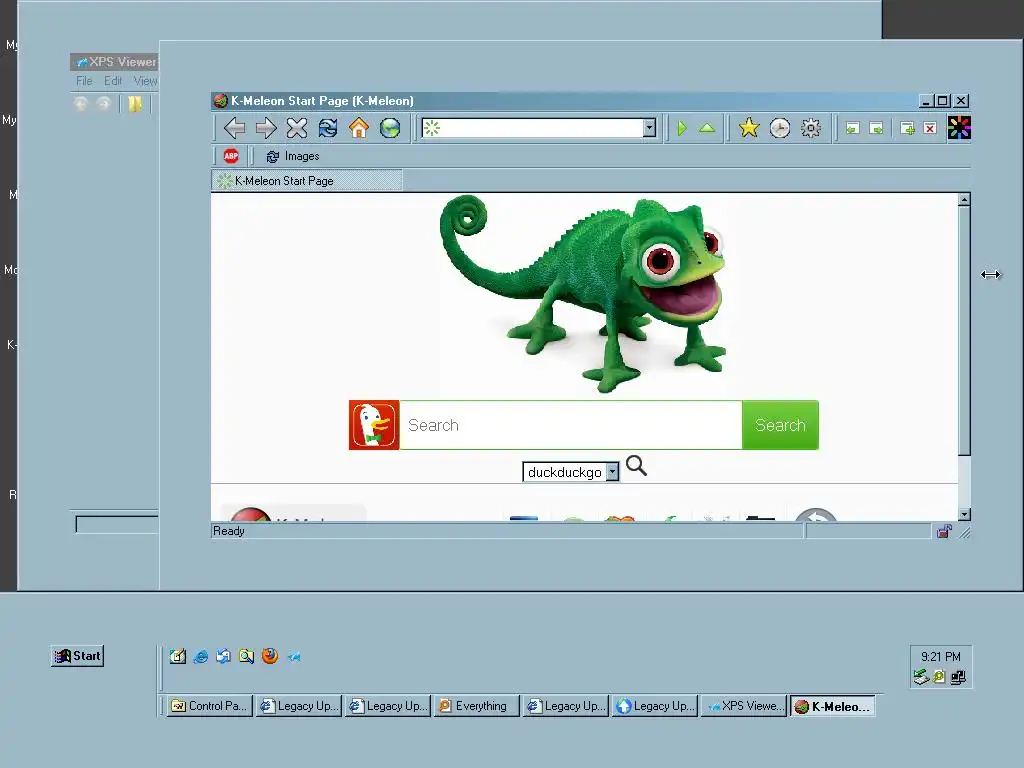Click the page scrollbar up arrow
1024x768 pixels.
coord(965,200)
